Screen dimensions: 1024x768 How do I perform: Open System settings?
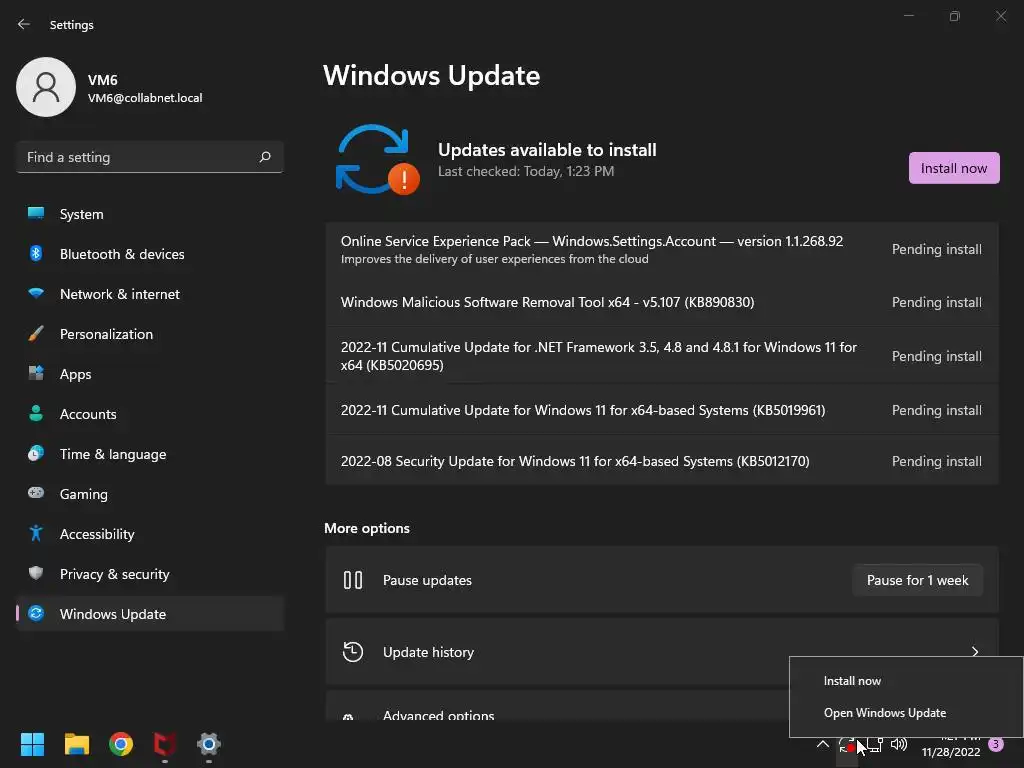coord(150,214)
